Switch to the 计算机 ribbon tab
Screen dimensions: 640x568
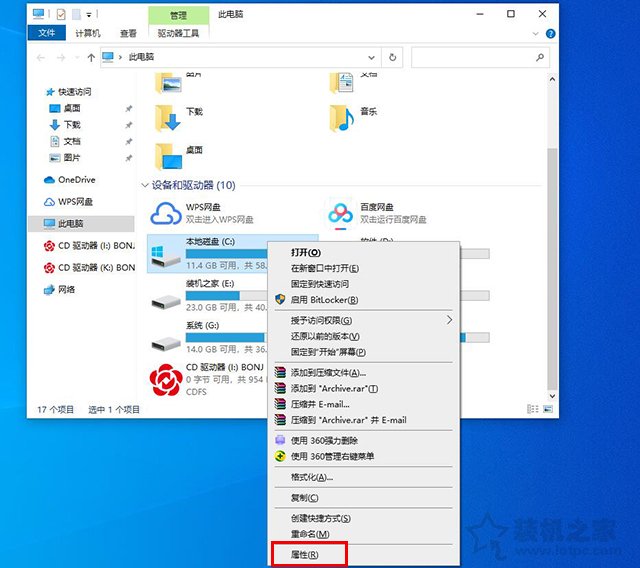point(88,33)
